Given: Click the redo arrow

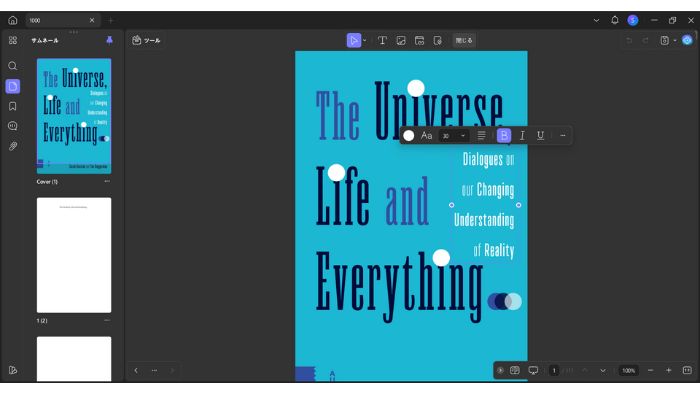Looking at the screenshot, I should (646, 41).
